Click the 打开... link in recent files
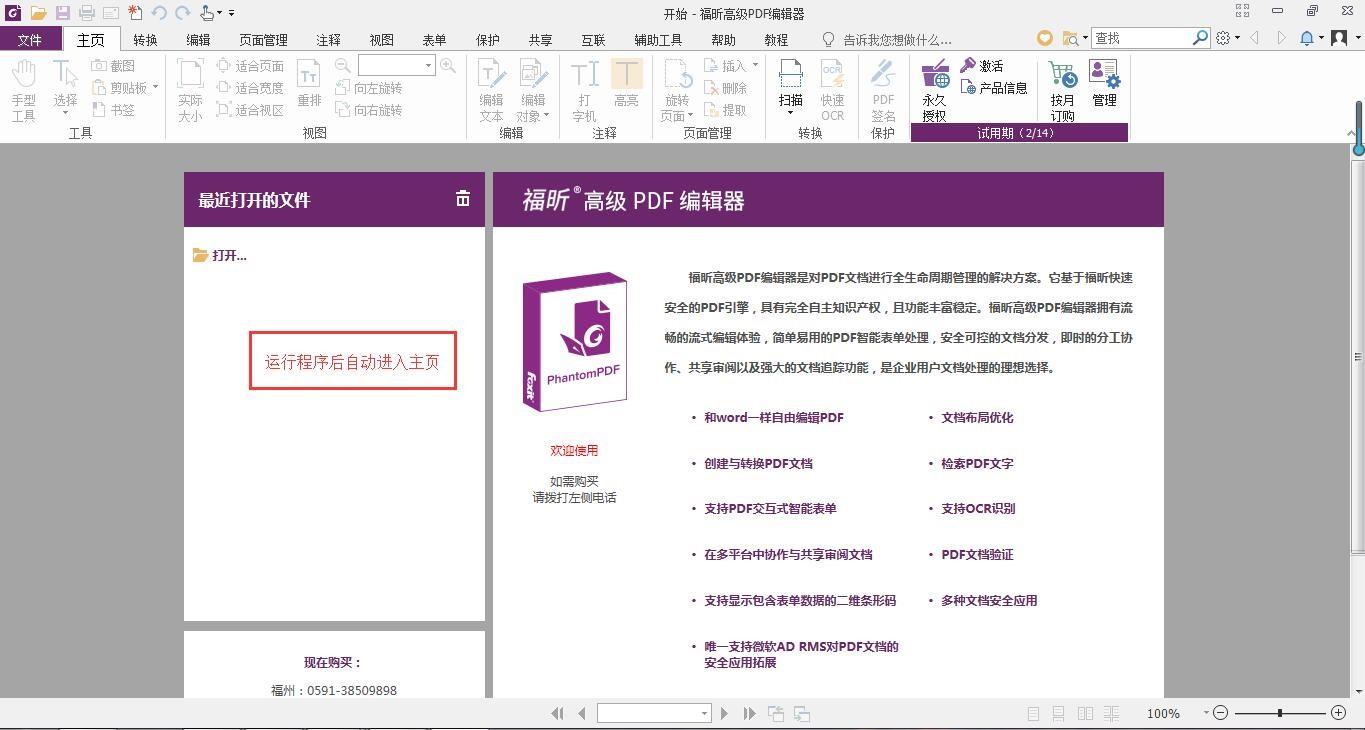This screenshot has height=730, width=1365. [229, 255]
